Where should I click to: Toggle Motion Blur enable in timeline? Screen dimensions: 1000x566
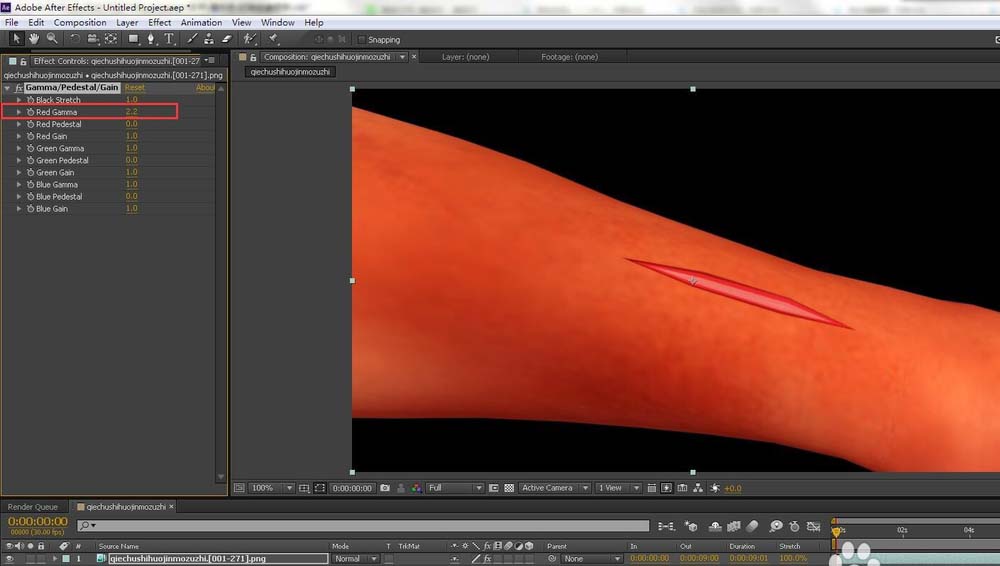[753, 526]
